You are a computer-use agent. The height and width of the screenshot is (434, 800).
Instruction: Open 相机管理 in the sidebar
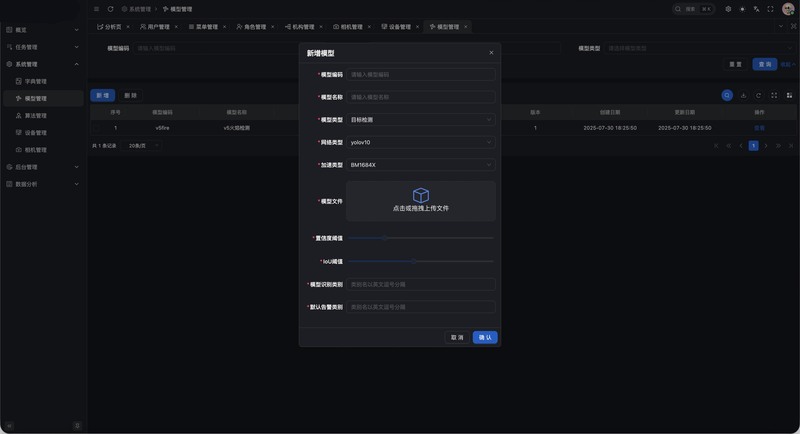[x=42, y=150]
